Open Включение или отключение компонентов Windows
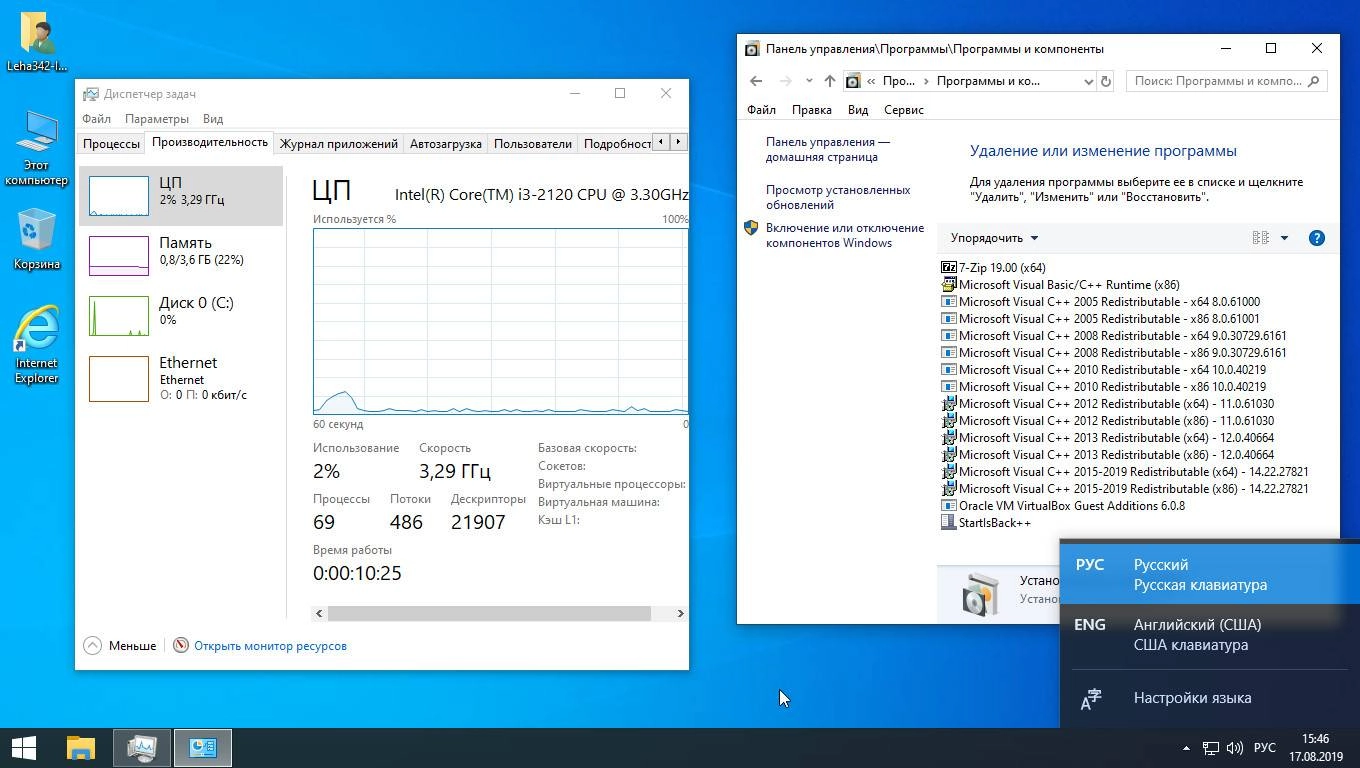 click(845, 235)
